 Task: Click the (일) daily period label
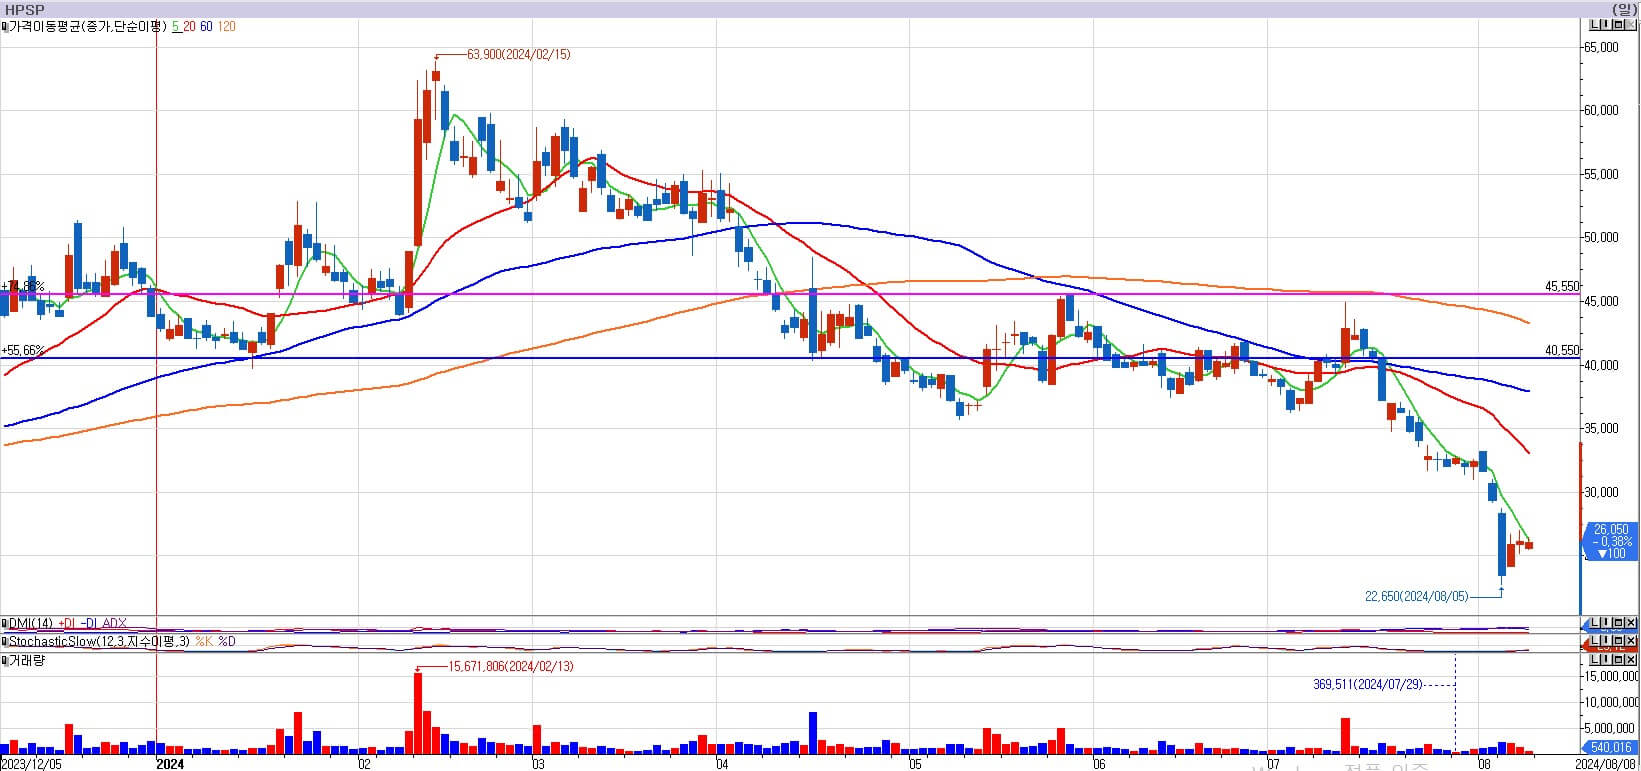pyautogui.click(x=1624, y=9)
